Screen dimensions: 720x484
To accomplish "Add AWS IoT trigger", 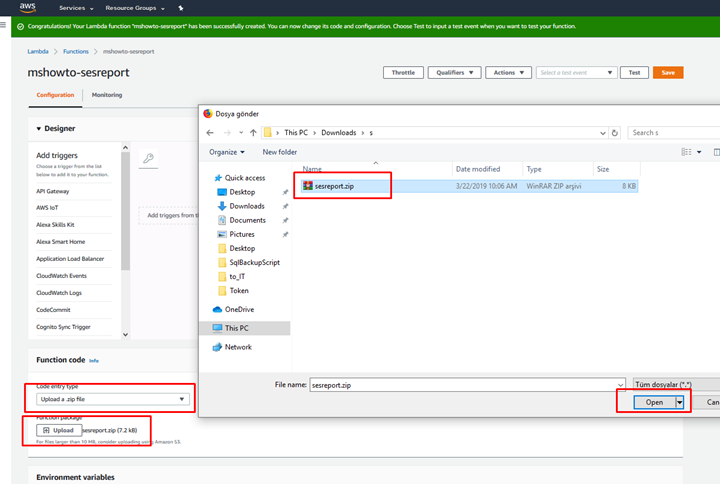I will pyautogui.click(x=47, y=208).
